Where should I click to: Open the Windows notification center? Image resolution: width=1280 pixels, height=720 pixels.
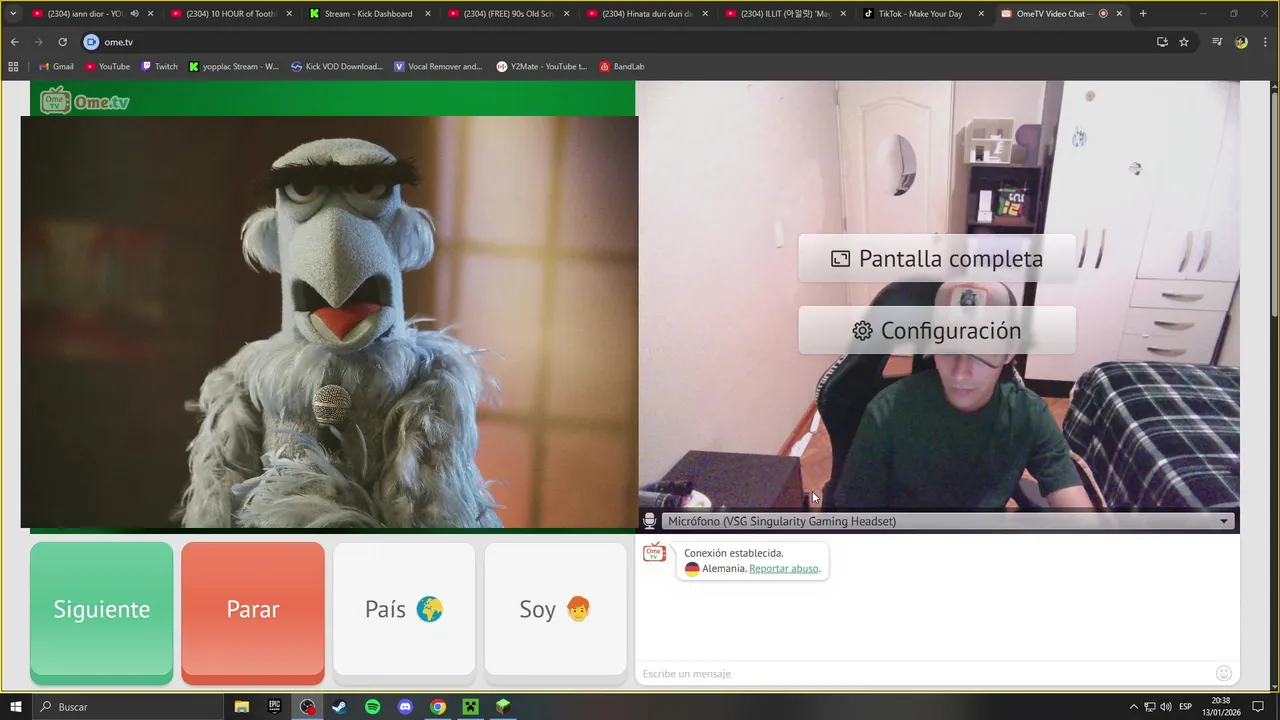(1258, 707)
